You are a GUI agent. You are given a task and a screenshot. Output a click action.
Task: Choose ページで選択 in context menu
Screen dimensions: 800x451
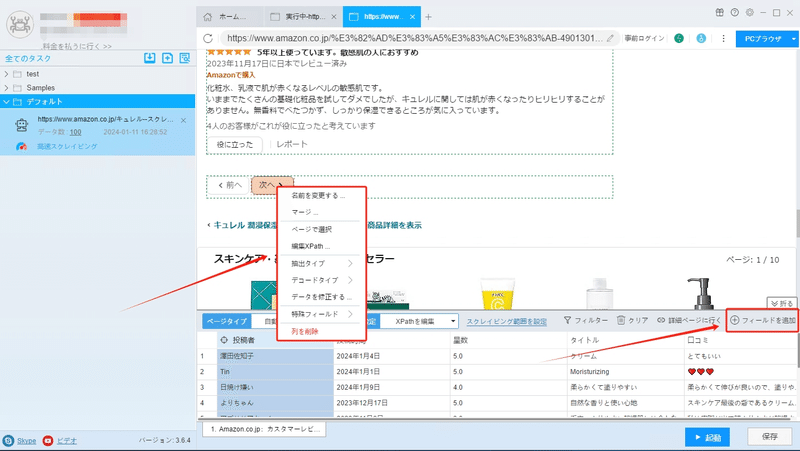tap(311, 230)
